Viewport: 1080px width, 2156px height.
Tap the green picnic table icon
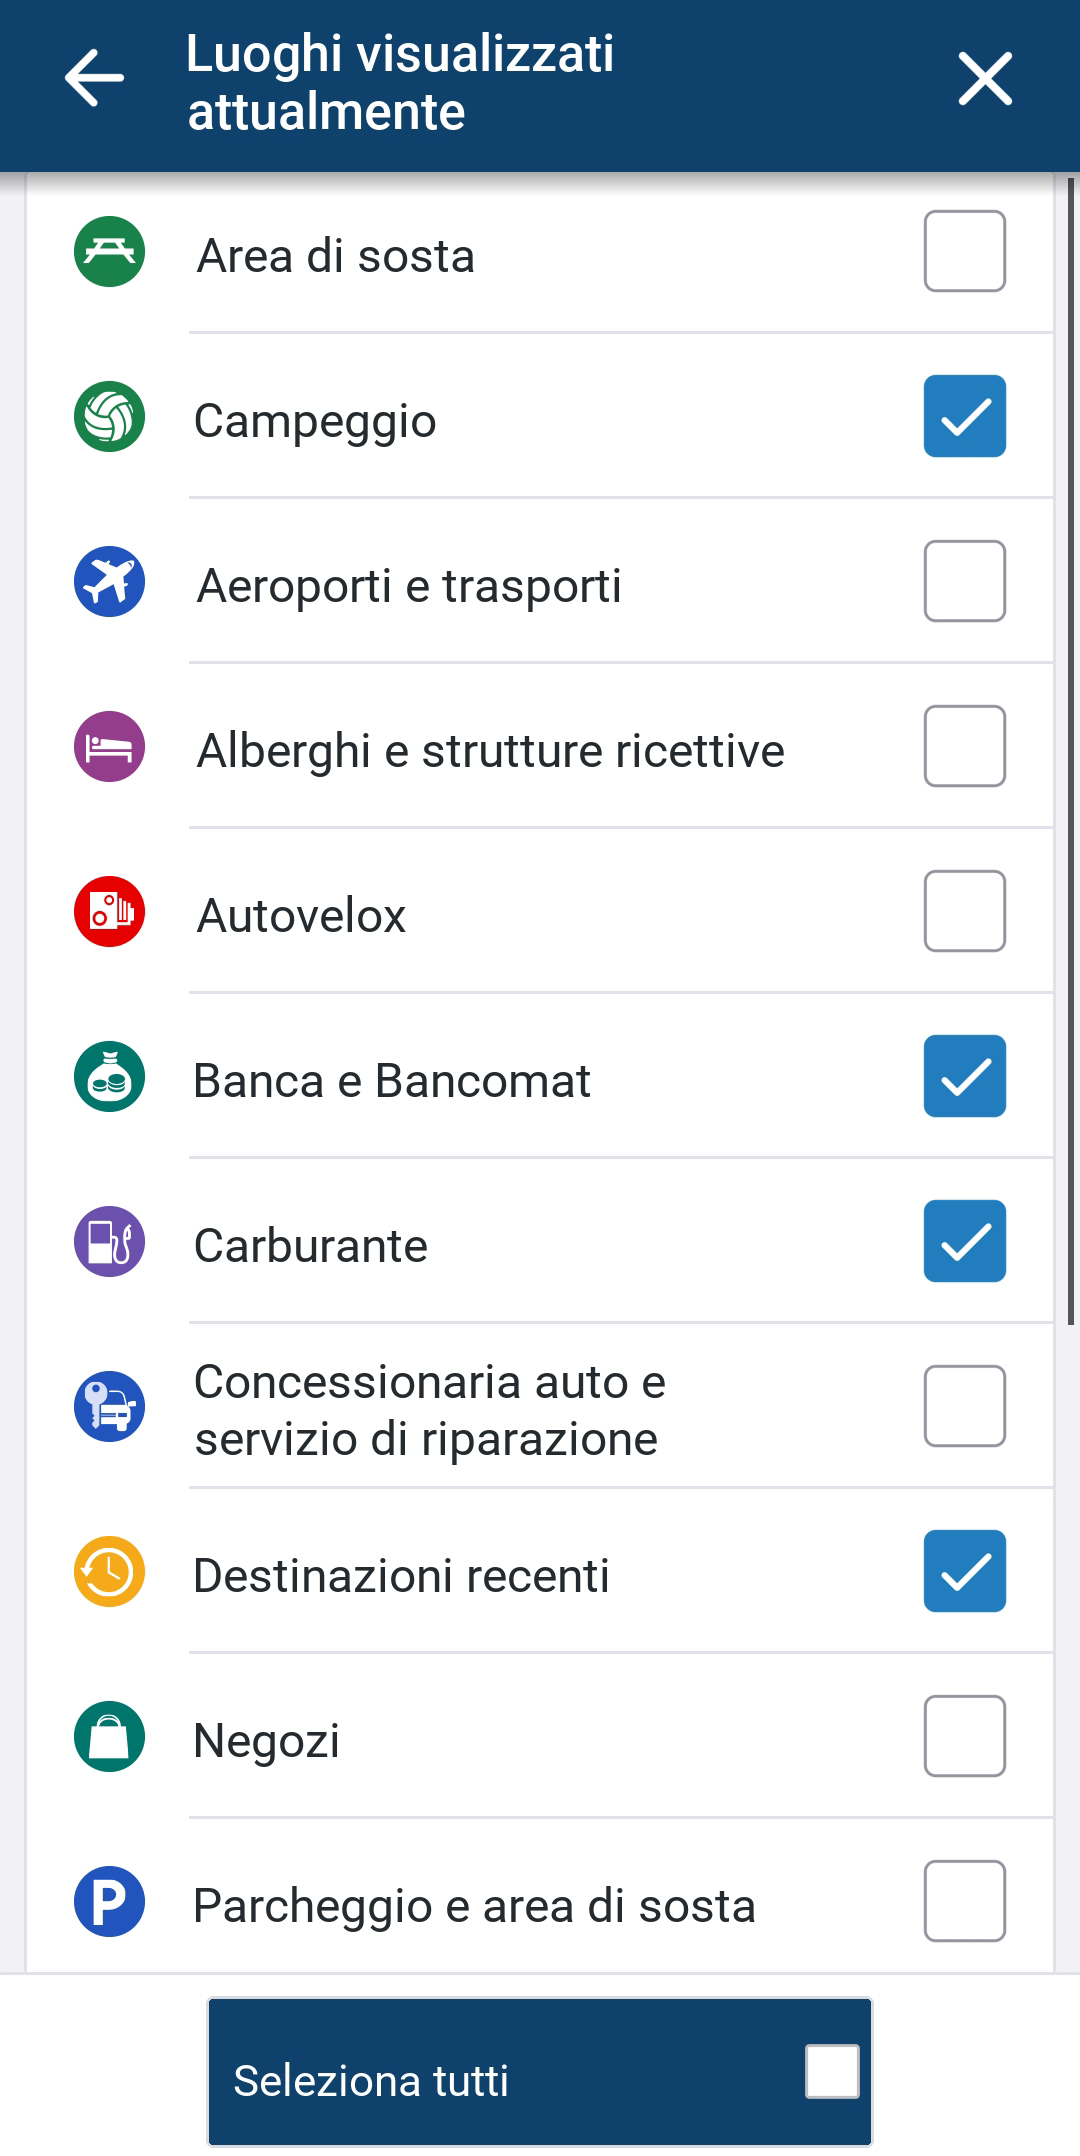[110, 251]
